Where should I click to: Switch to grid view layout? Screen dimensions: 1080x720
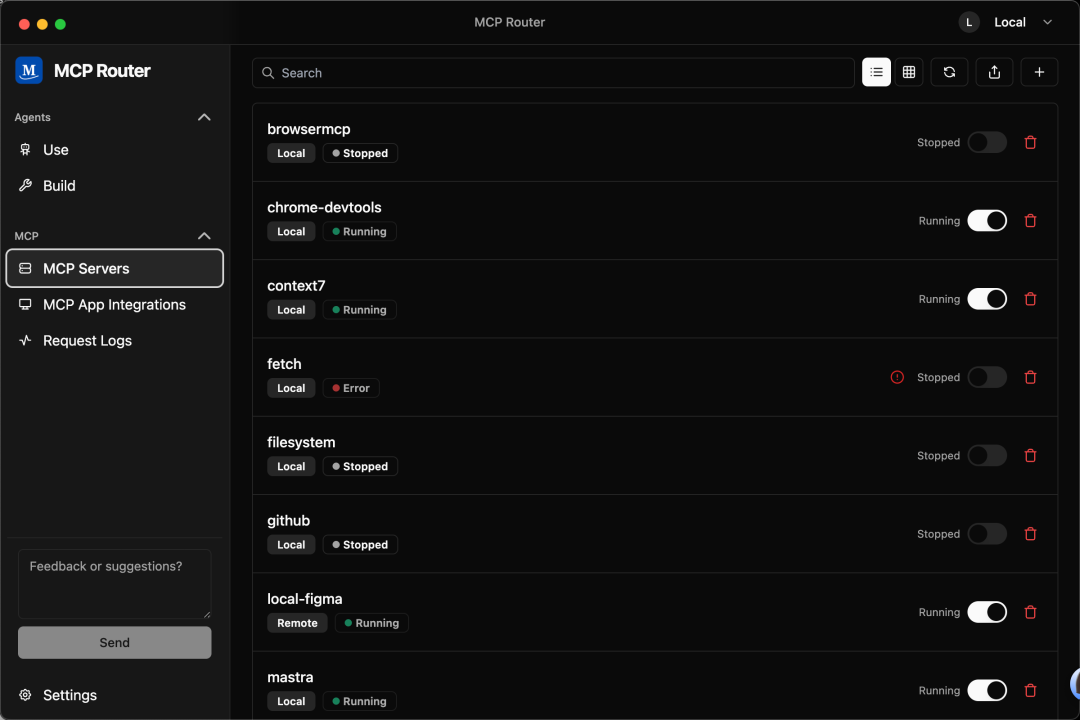click(909, 72)
